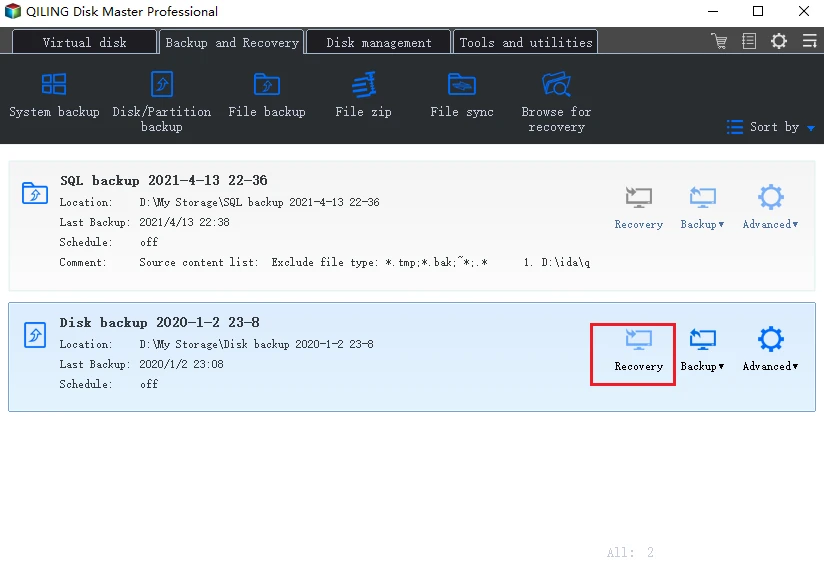Open the log list icon
The width and height of the screenshot is (824, 565).
tap(749, 41)
